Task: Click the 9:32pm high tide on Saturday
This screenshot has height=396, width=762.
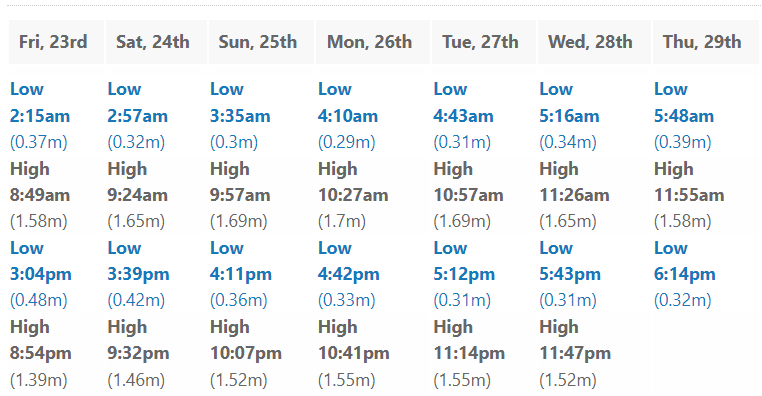Action: click(x=139, y=353)
